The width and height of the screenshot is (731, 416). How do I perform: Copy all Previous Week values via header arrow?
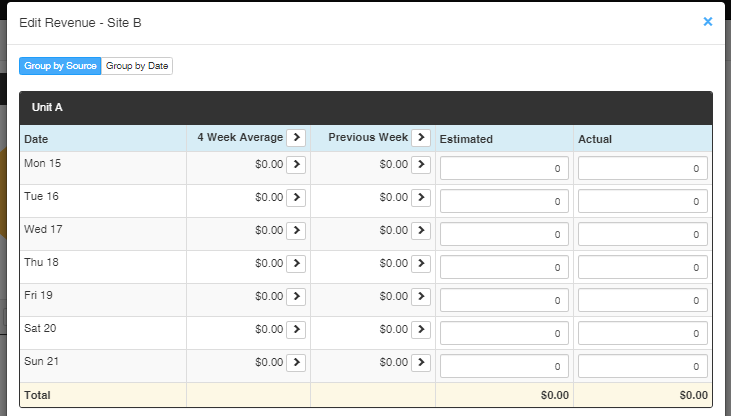pyautogui.click(x=421, y=138)
